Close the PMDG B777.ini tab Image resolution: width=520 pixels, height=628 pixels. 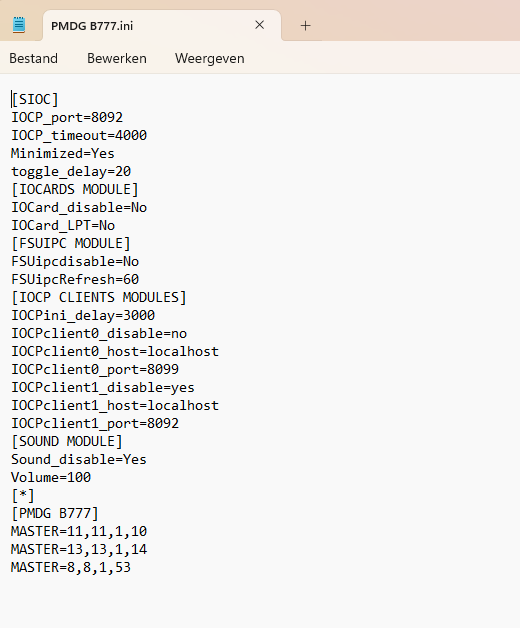pyautogui.click(x=260, y=25)
